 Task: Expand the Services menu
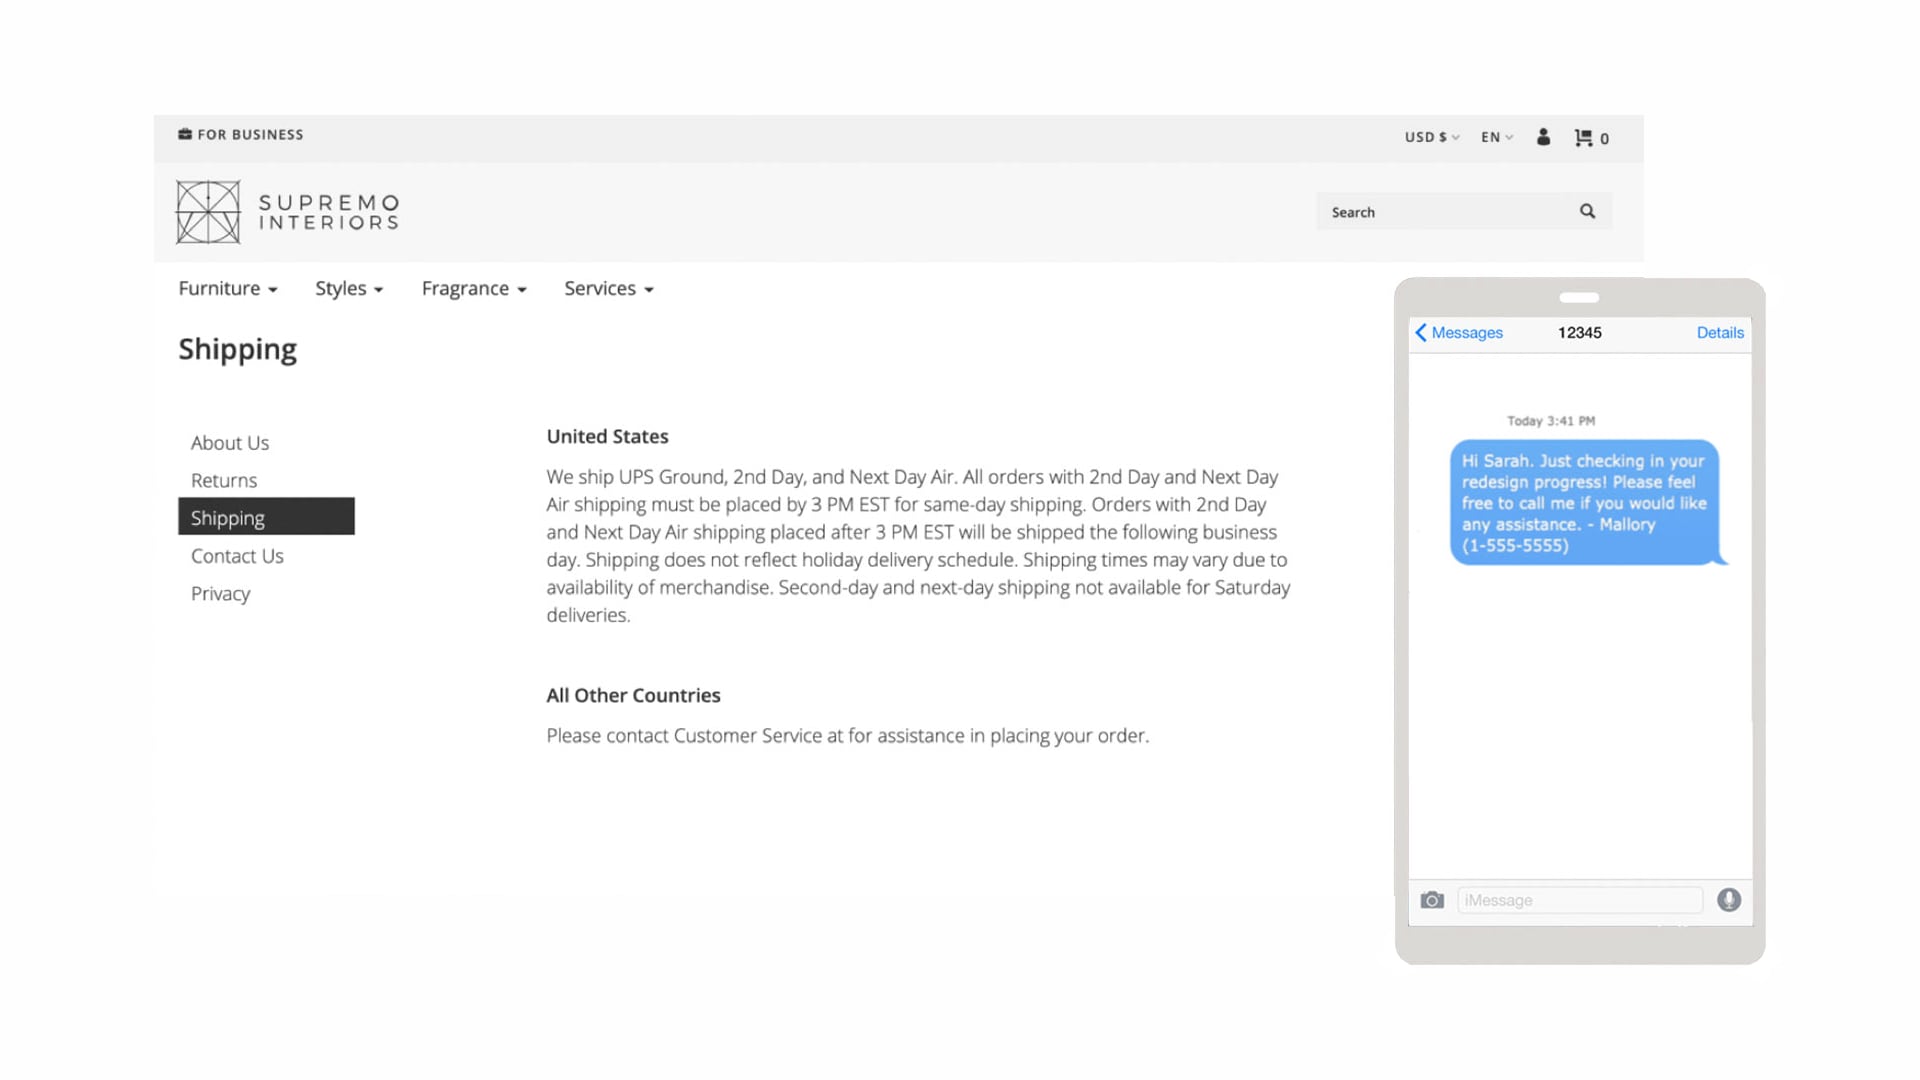[x=608, y=289]
